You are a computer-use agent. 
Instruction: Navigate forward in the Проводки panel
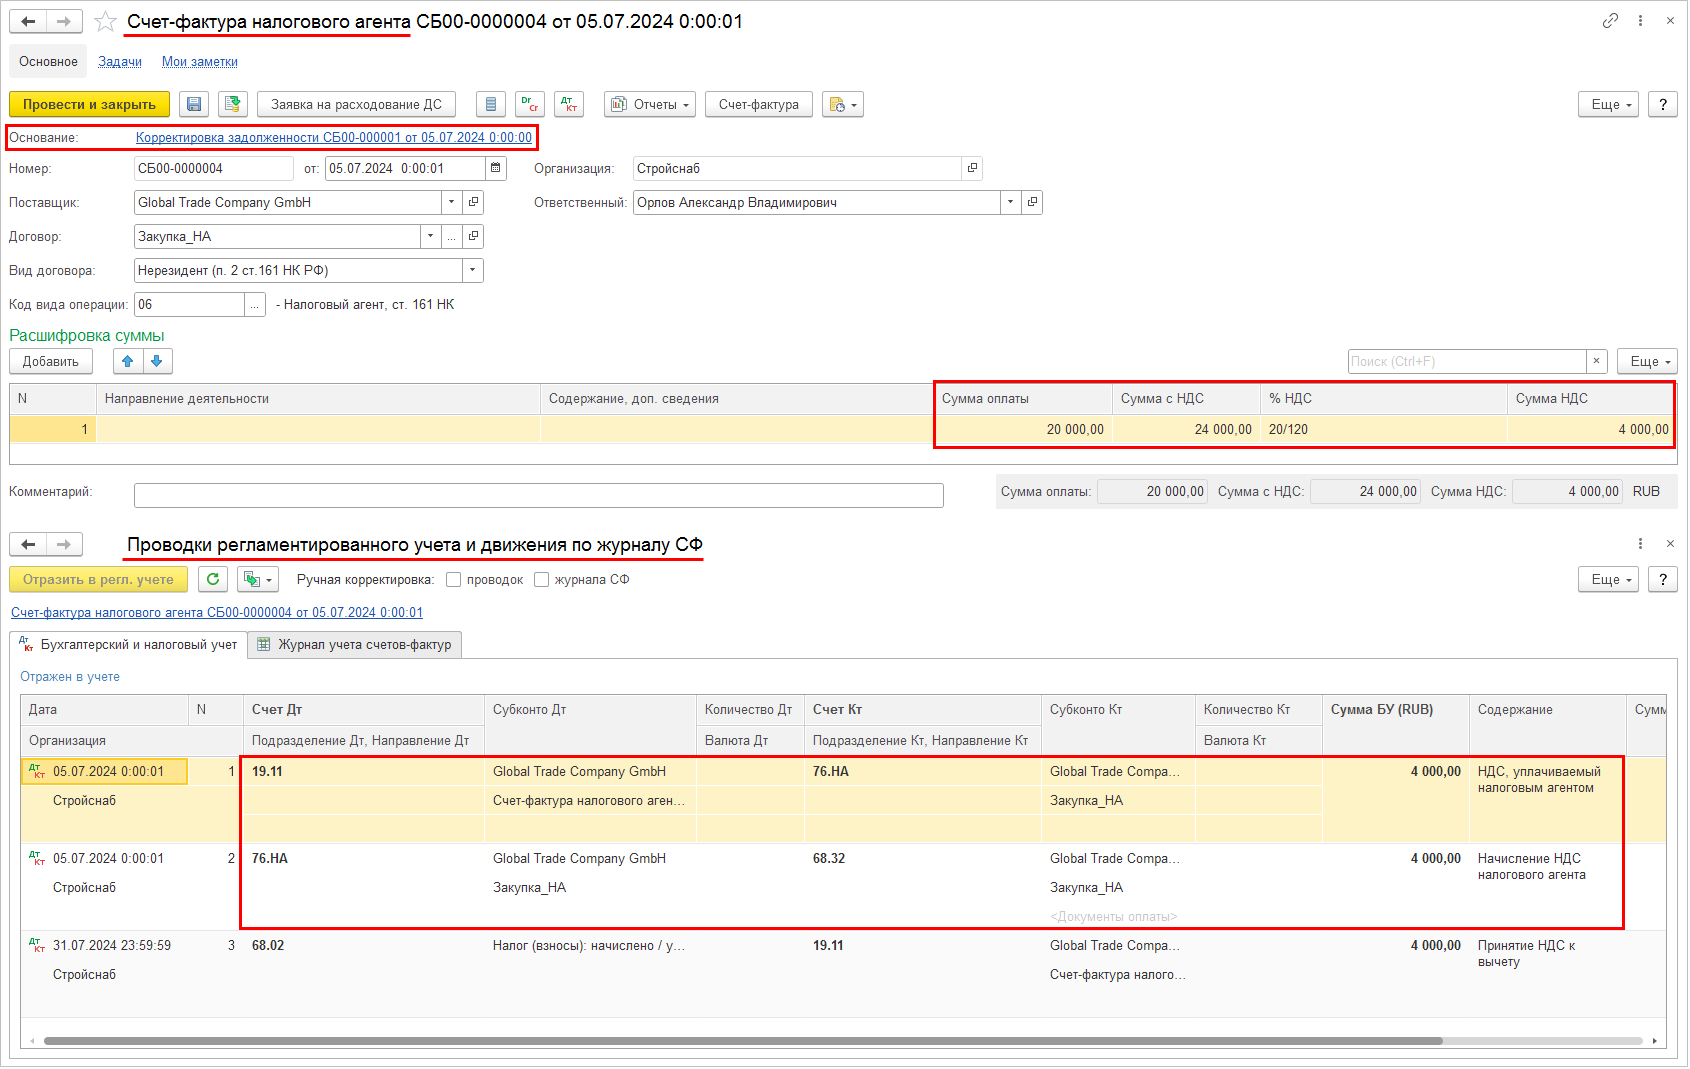(64, 544)
